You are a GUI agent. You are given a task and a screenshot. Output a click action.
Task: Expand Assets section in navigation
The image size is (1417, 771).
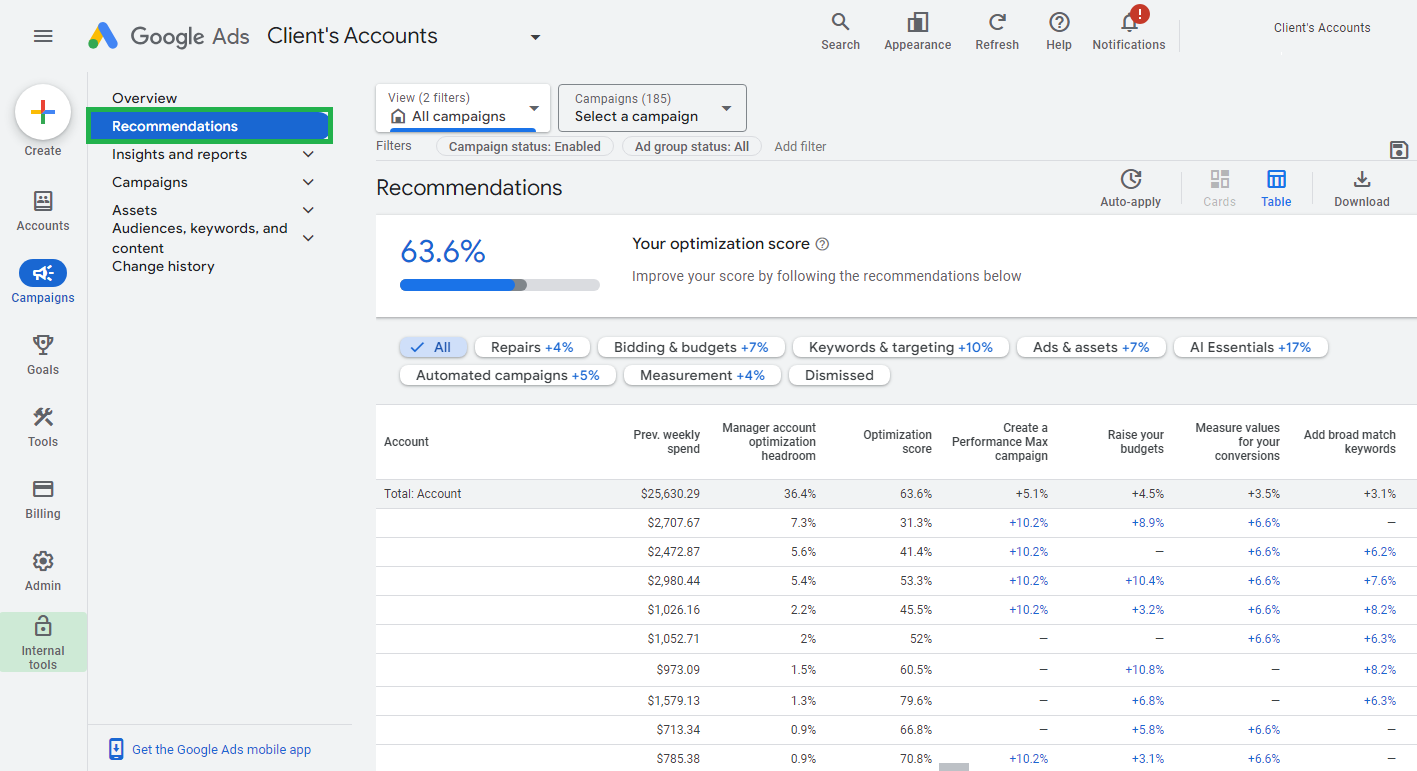click(308, 210)
